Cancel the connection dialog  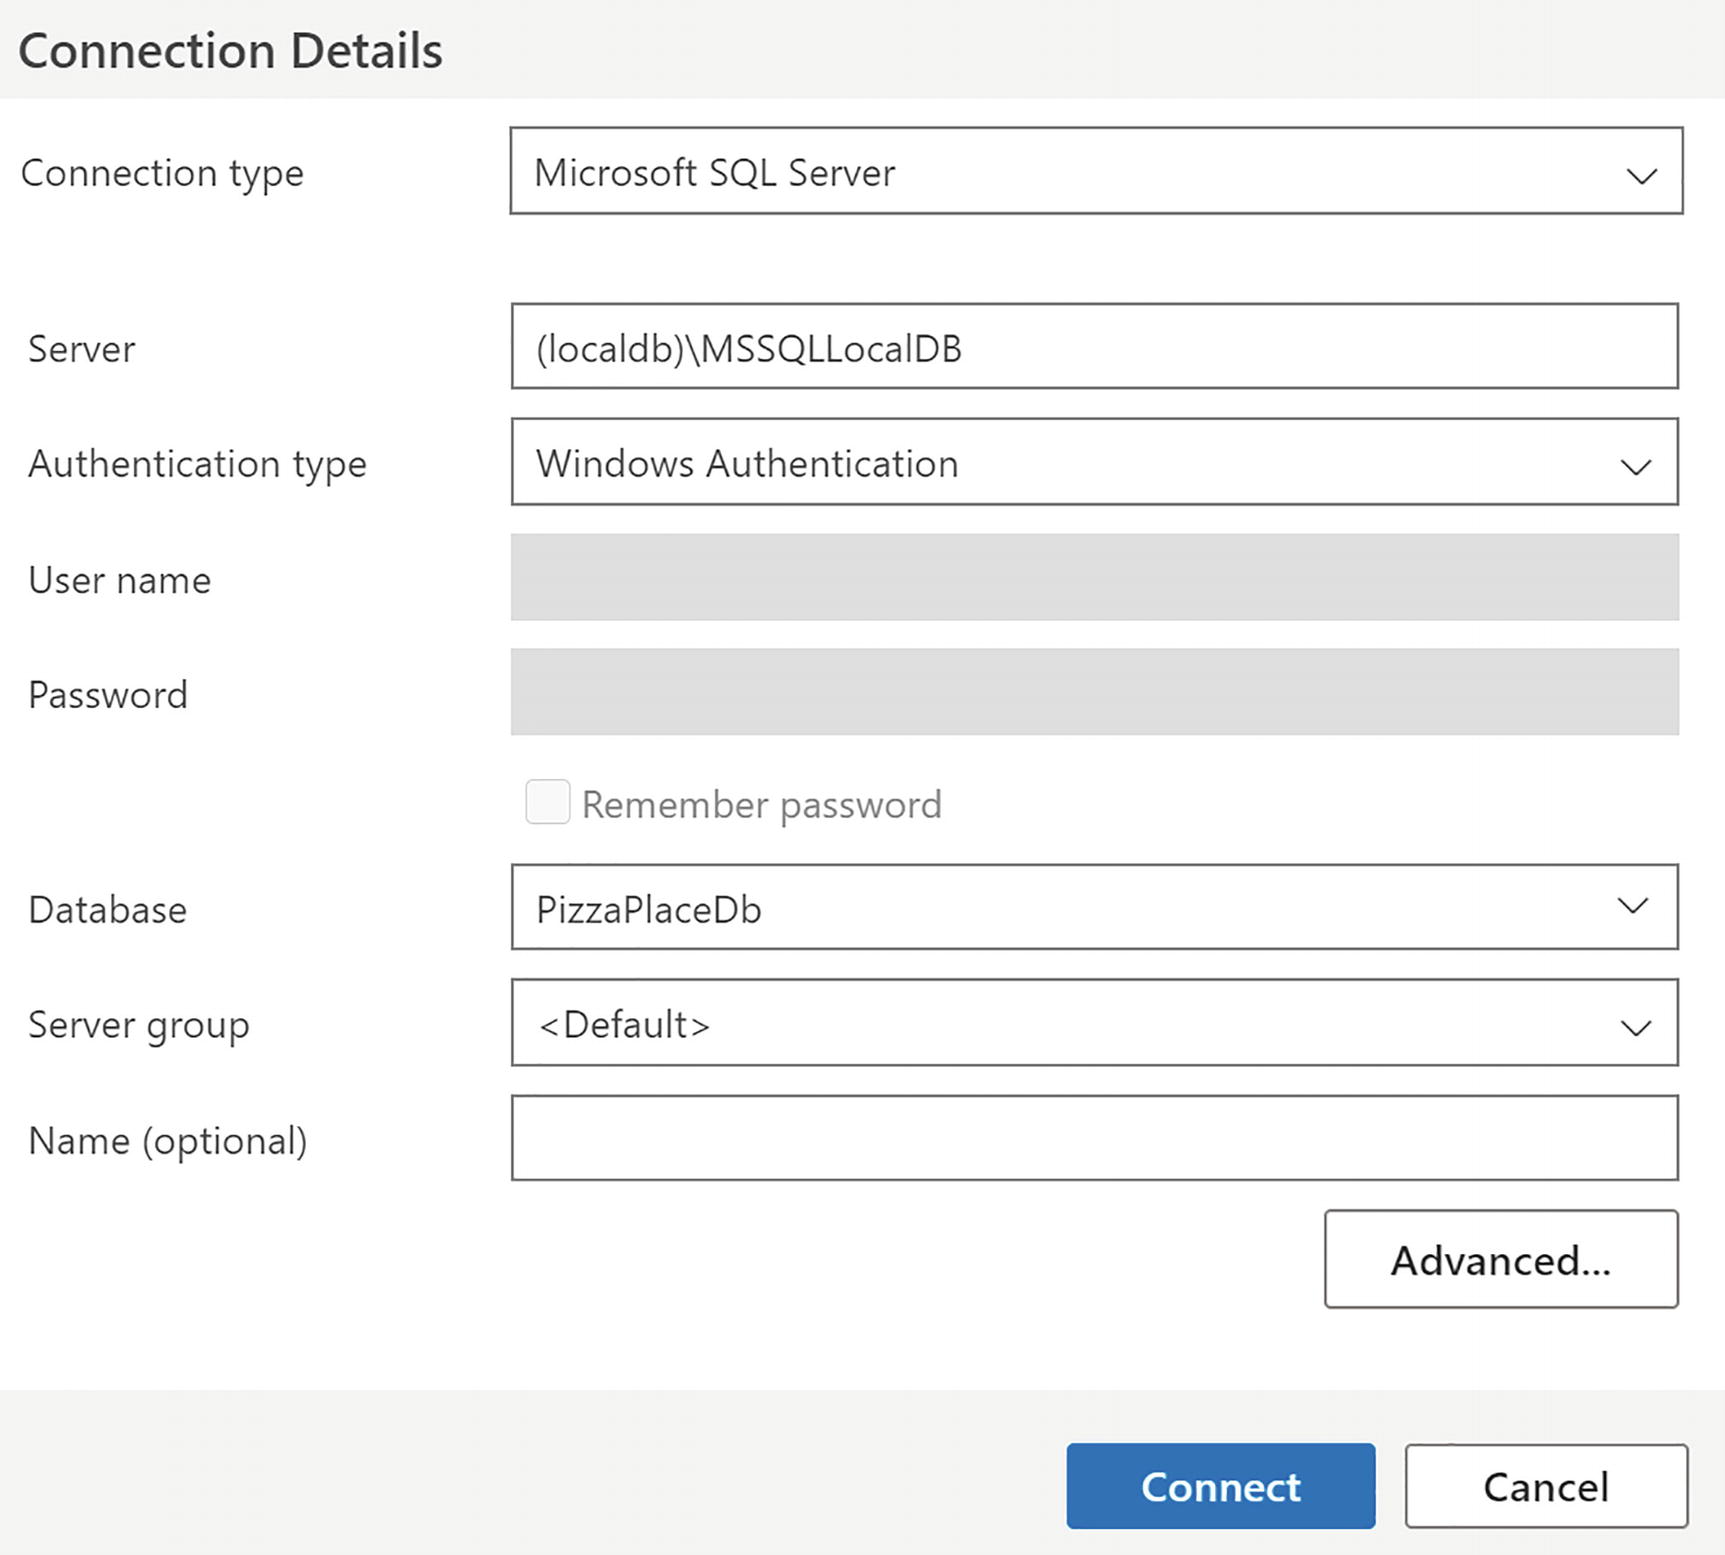pos(1545,1486)
